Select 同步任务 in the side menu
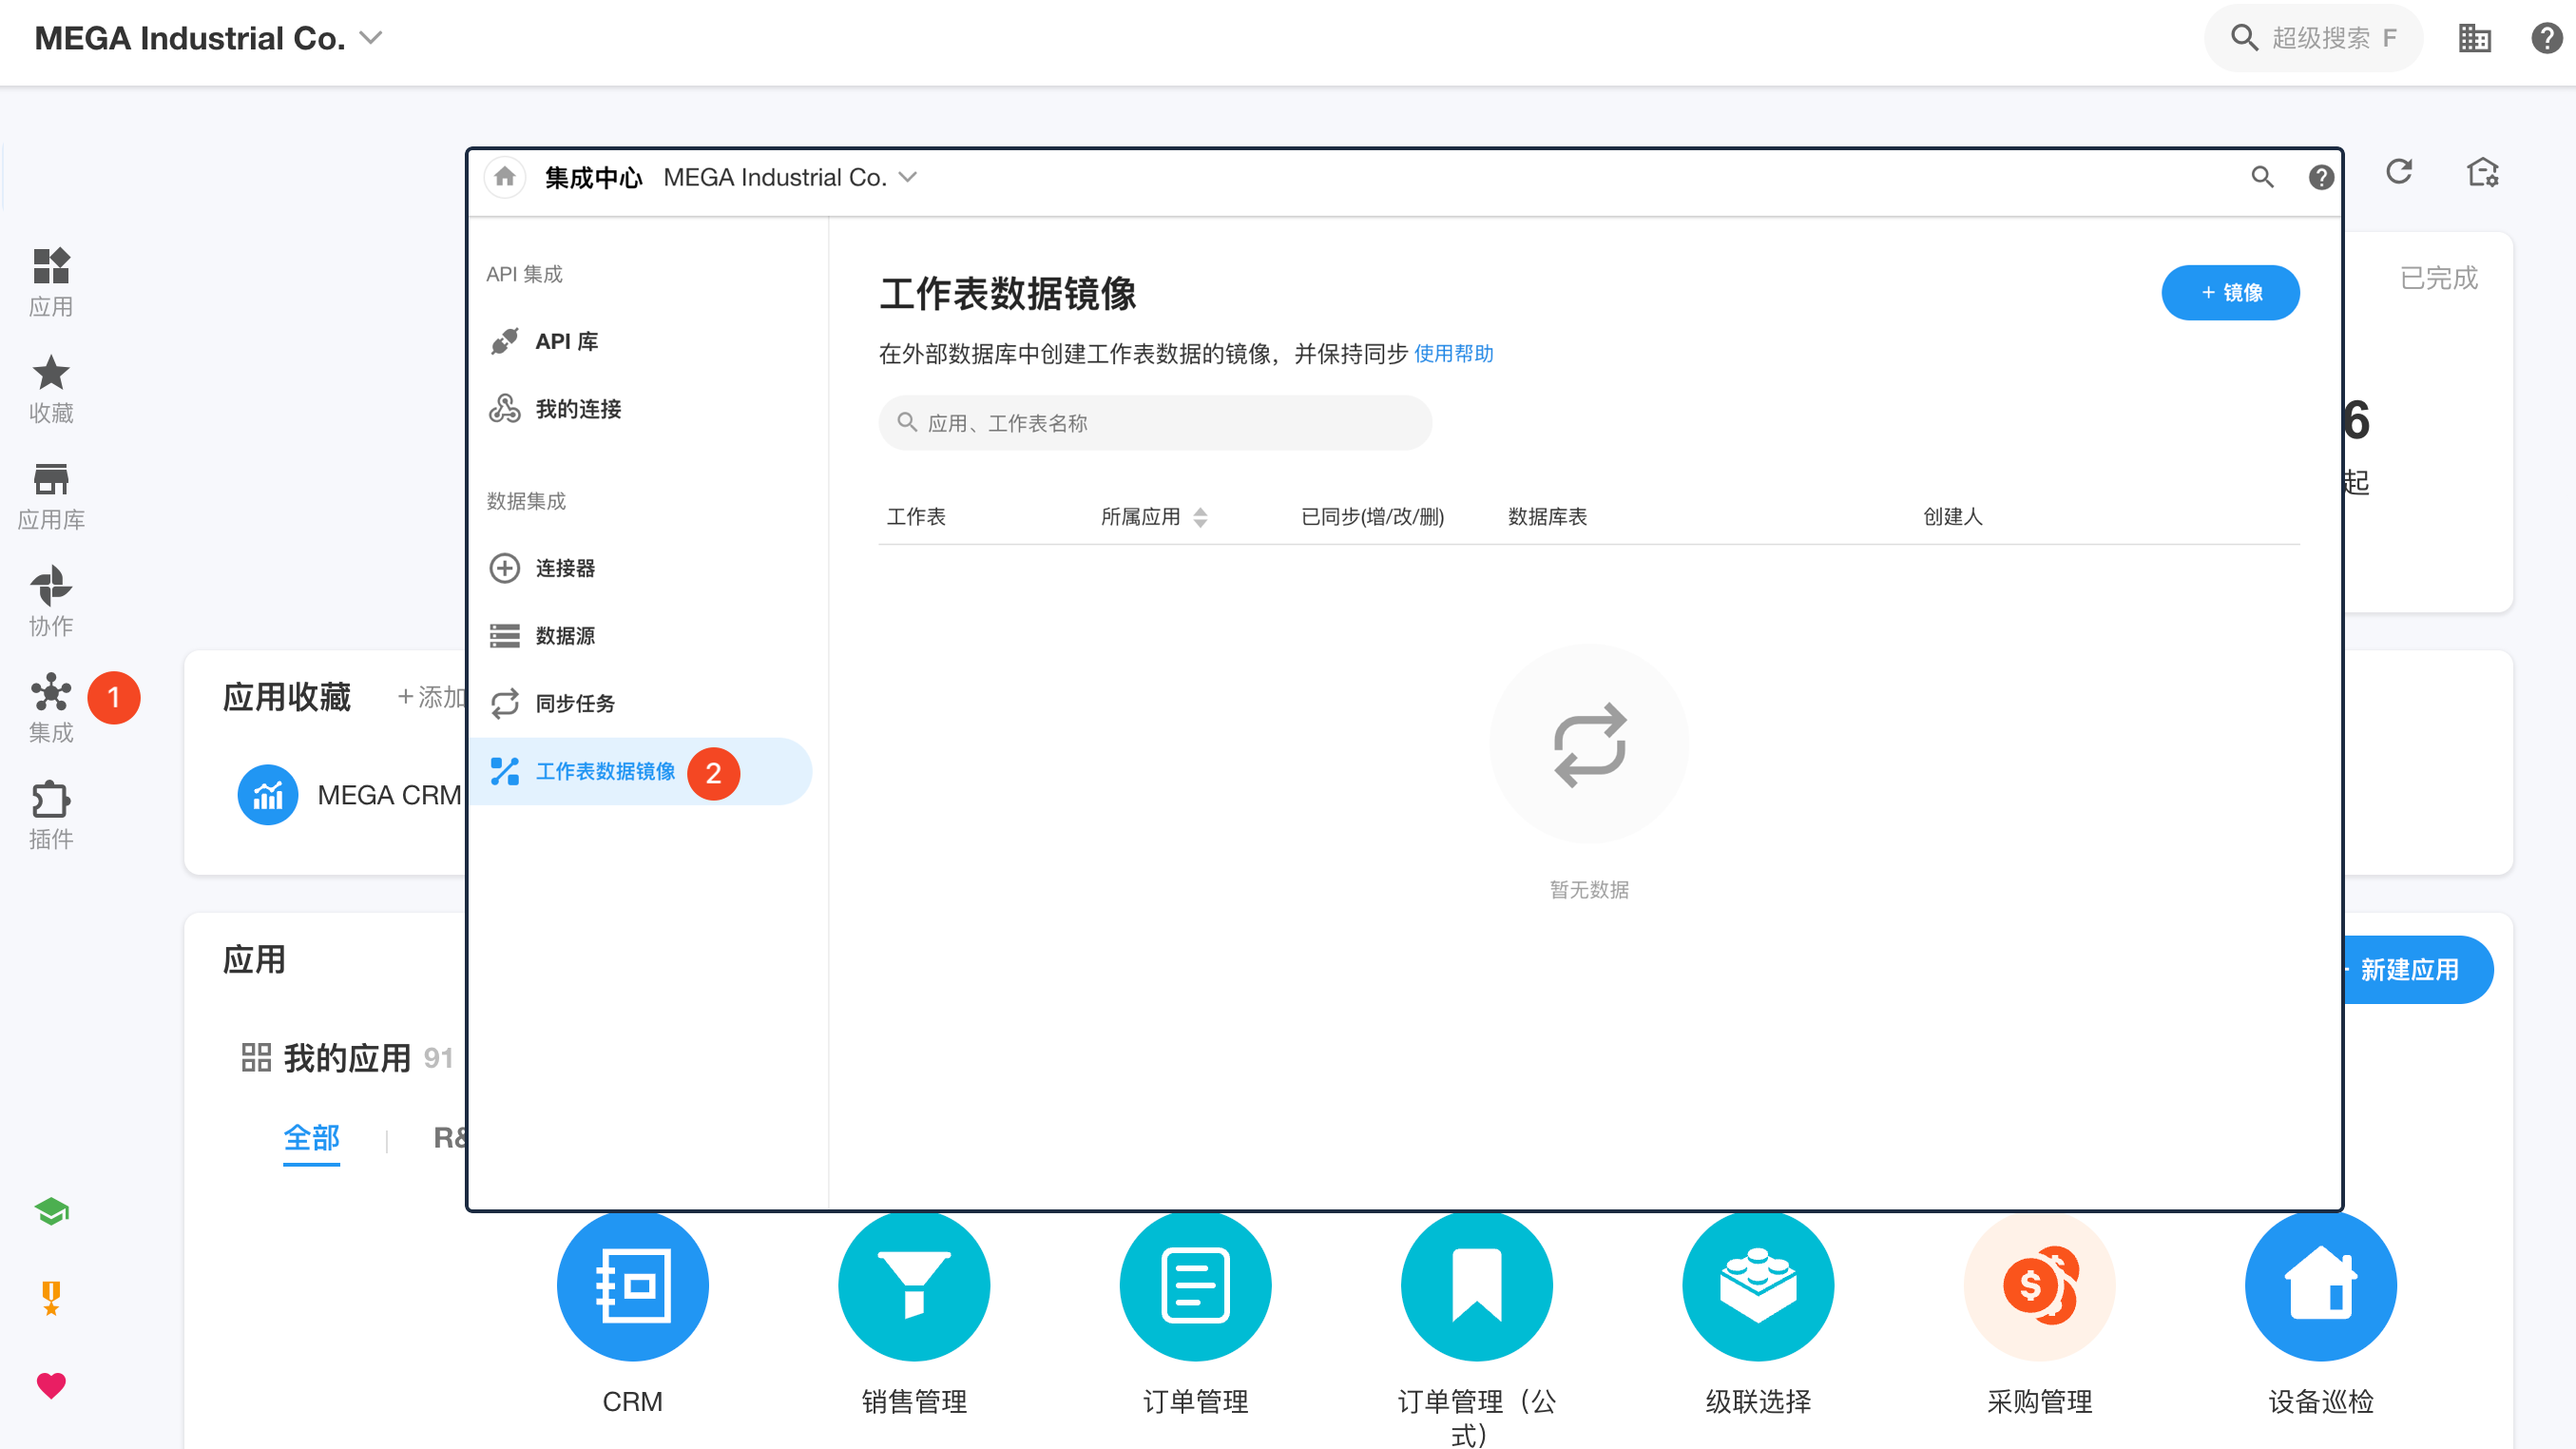Viewport: 2576px width, 1449px height. [x=575, y=703]
